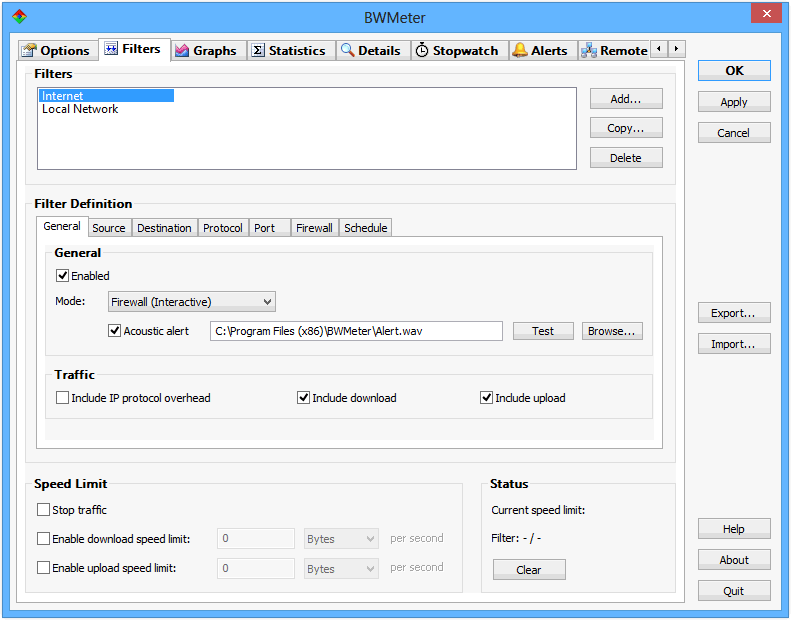Open upload limit Bytes unit dropdown
The height and width of the screenshot is (620, 791).
point(341,569)
